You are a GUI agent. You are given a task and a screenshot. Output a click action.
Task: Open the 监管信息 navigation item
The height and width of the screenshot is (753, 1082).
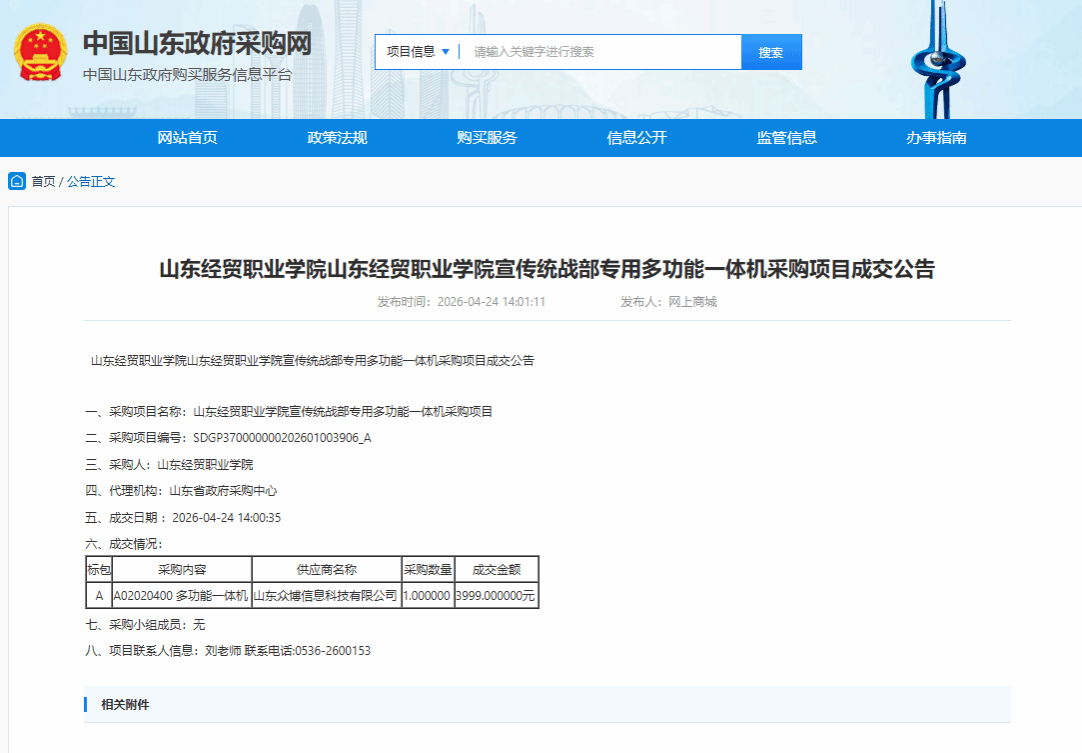(x=786, y=137)
